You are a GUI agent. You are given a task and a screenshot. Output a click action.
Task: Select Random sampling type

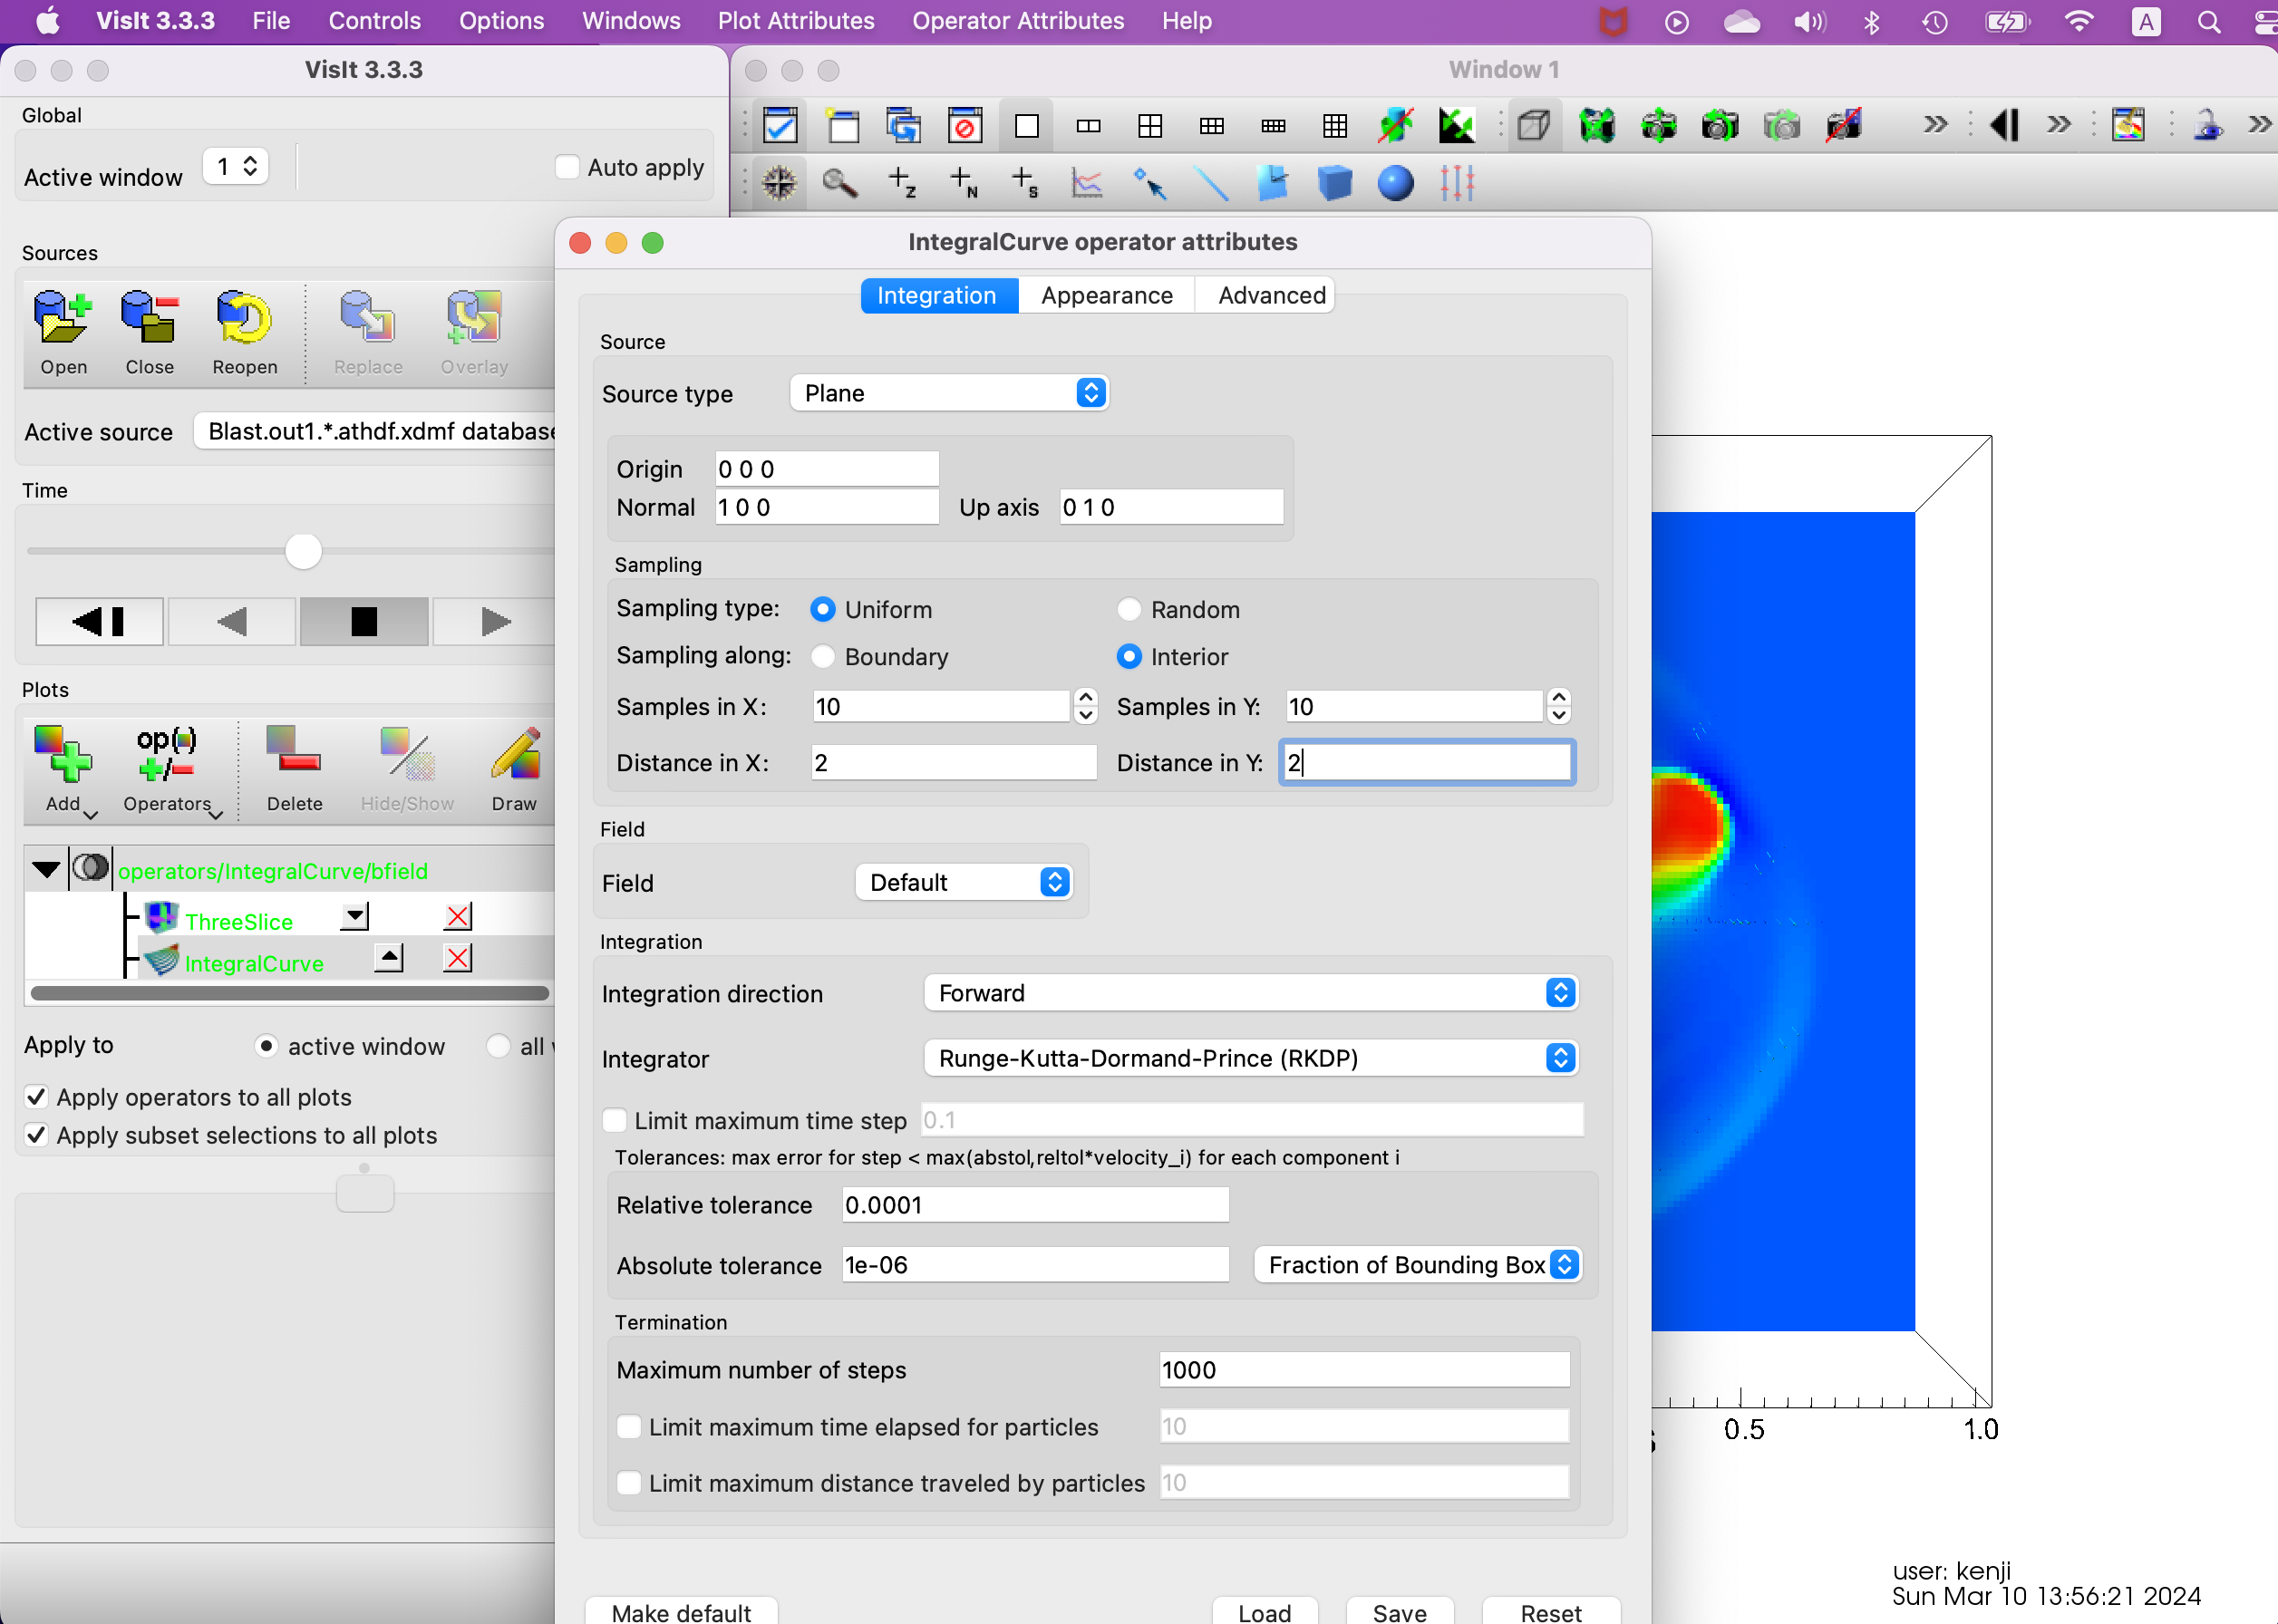(x=1129, y=609)
